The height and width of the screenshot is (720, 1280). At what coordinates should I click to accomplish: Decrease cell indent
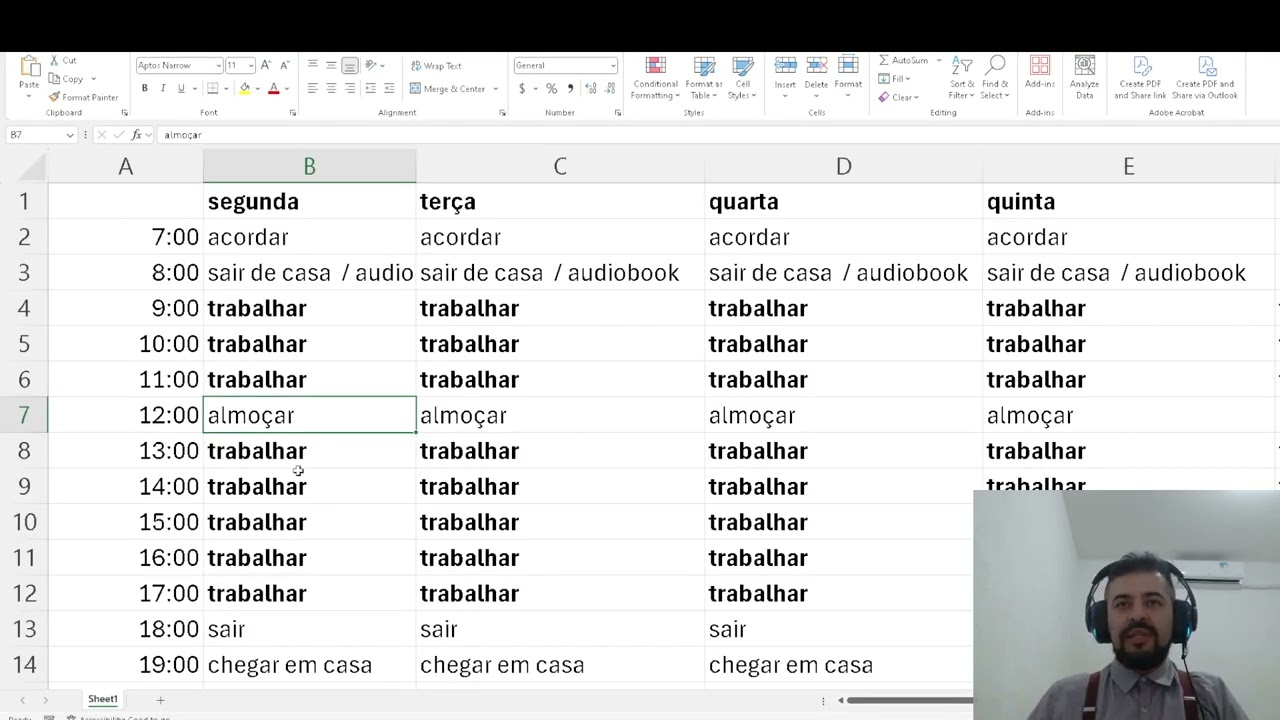371,89
